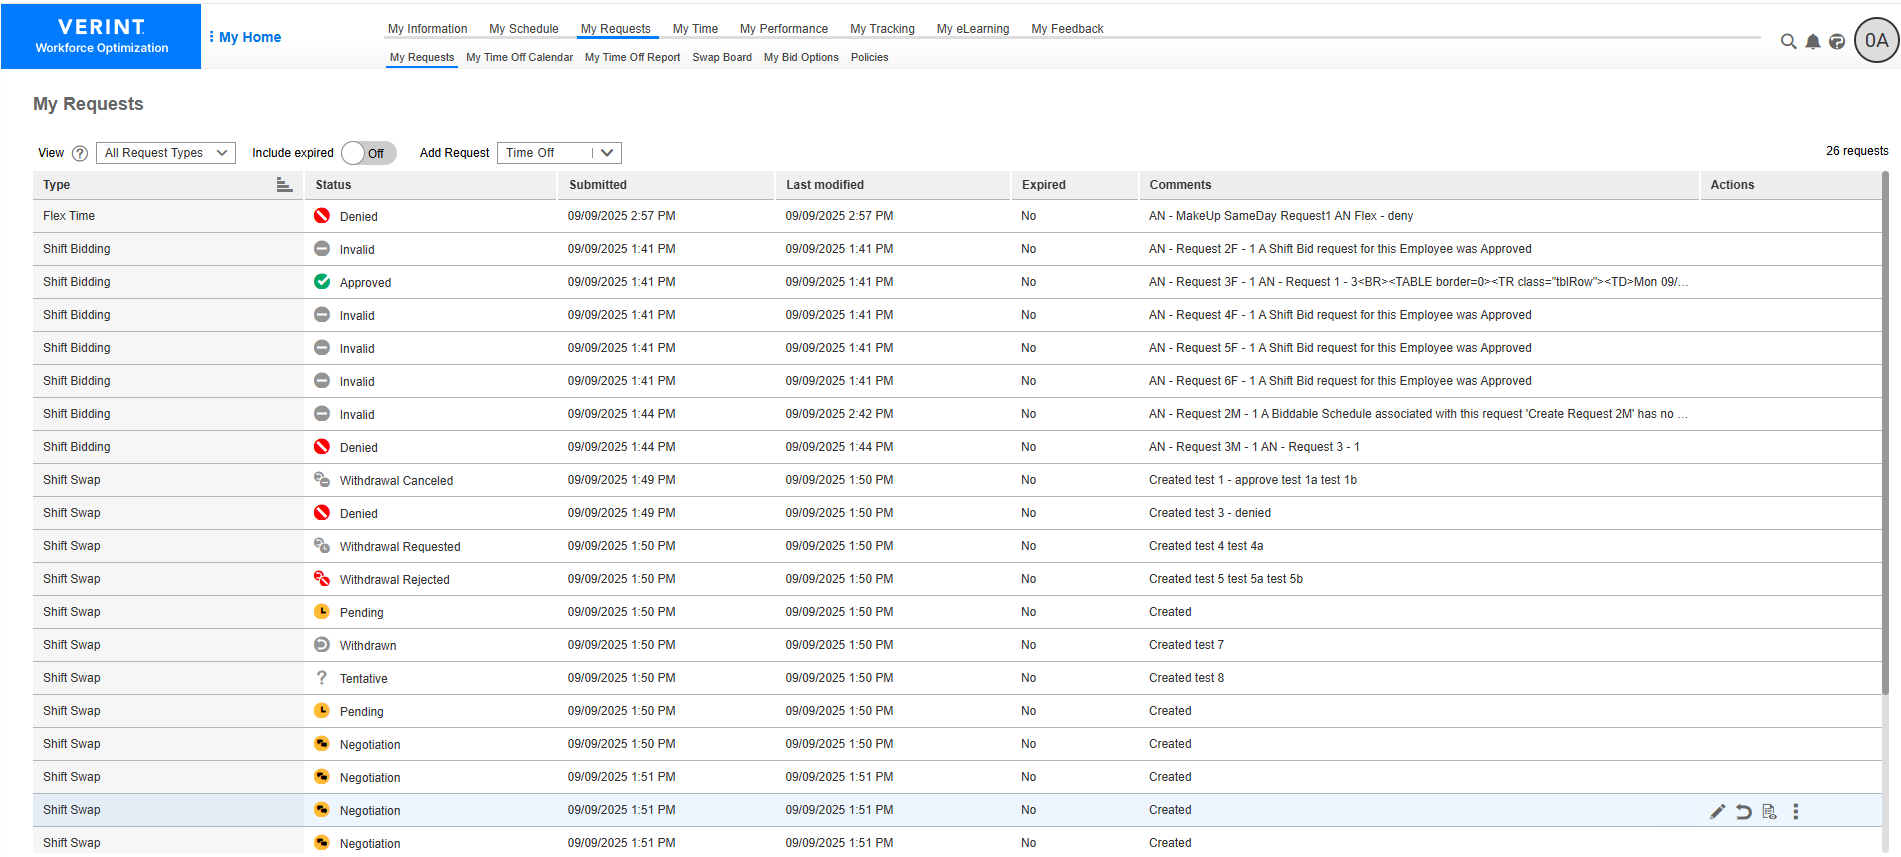Click the Verint Workforce Optimization logo
1901x857 pixels.
[x=101, y=36]
